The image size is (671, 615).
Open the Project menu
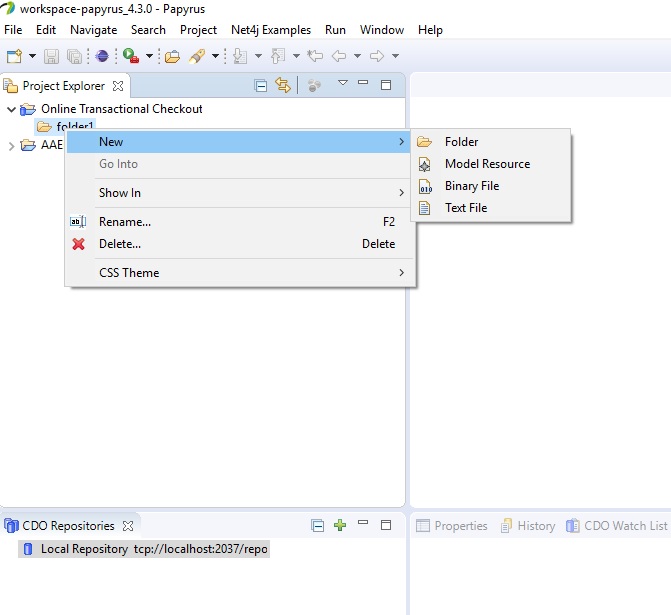coord(198,30)
